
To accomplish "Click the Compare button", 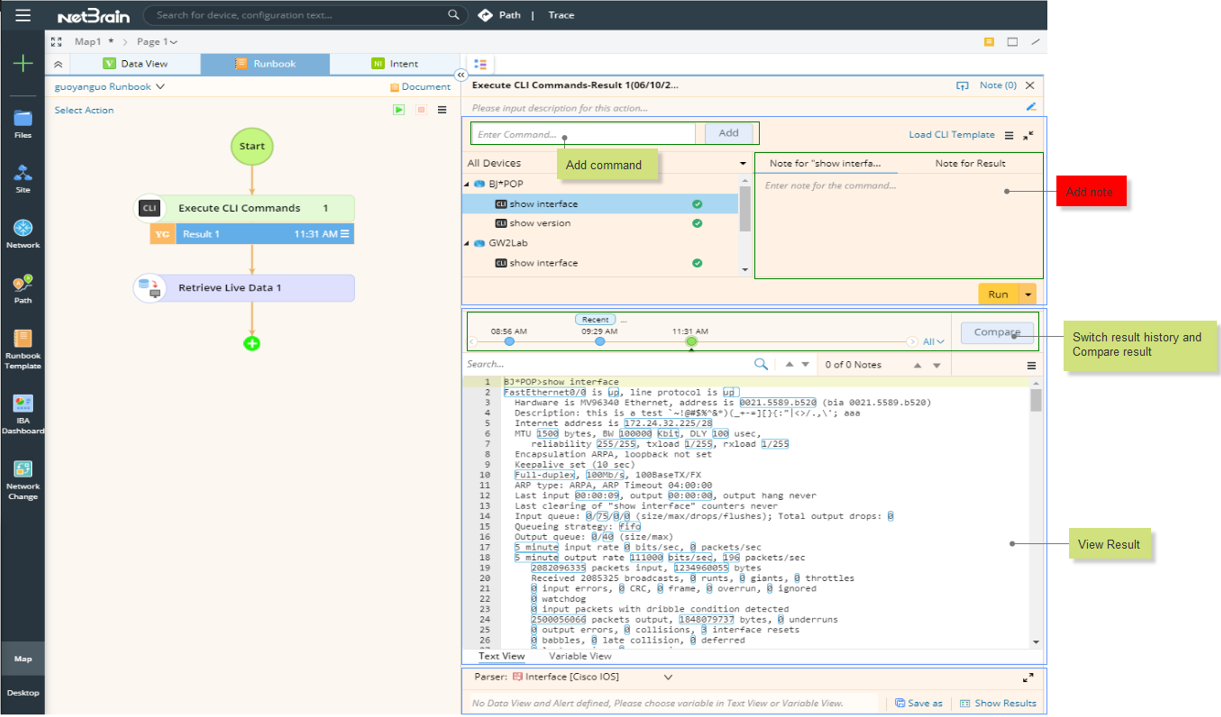I will pyautogui.click(x=997, y=332).
